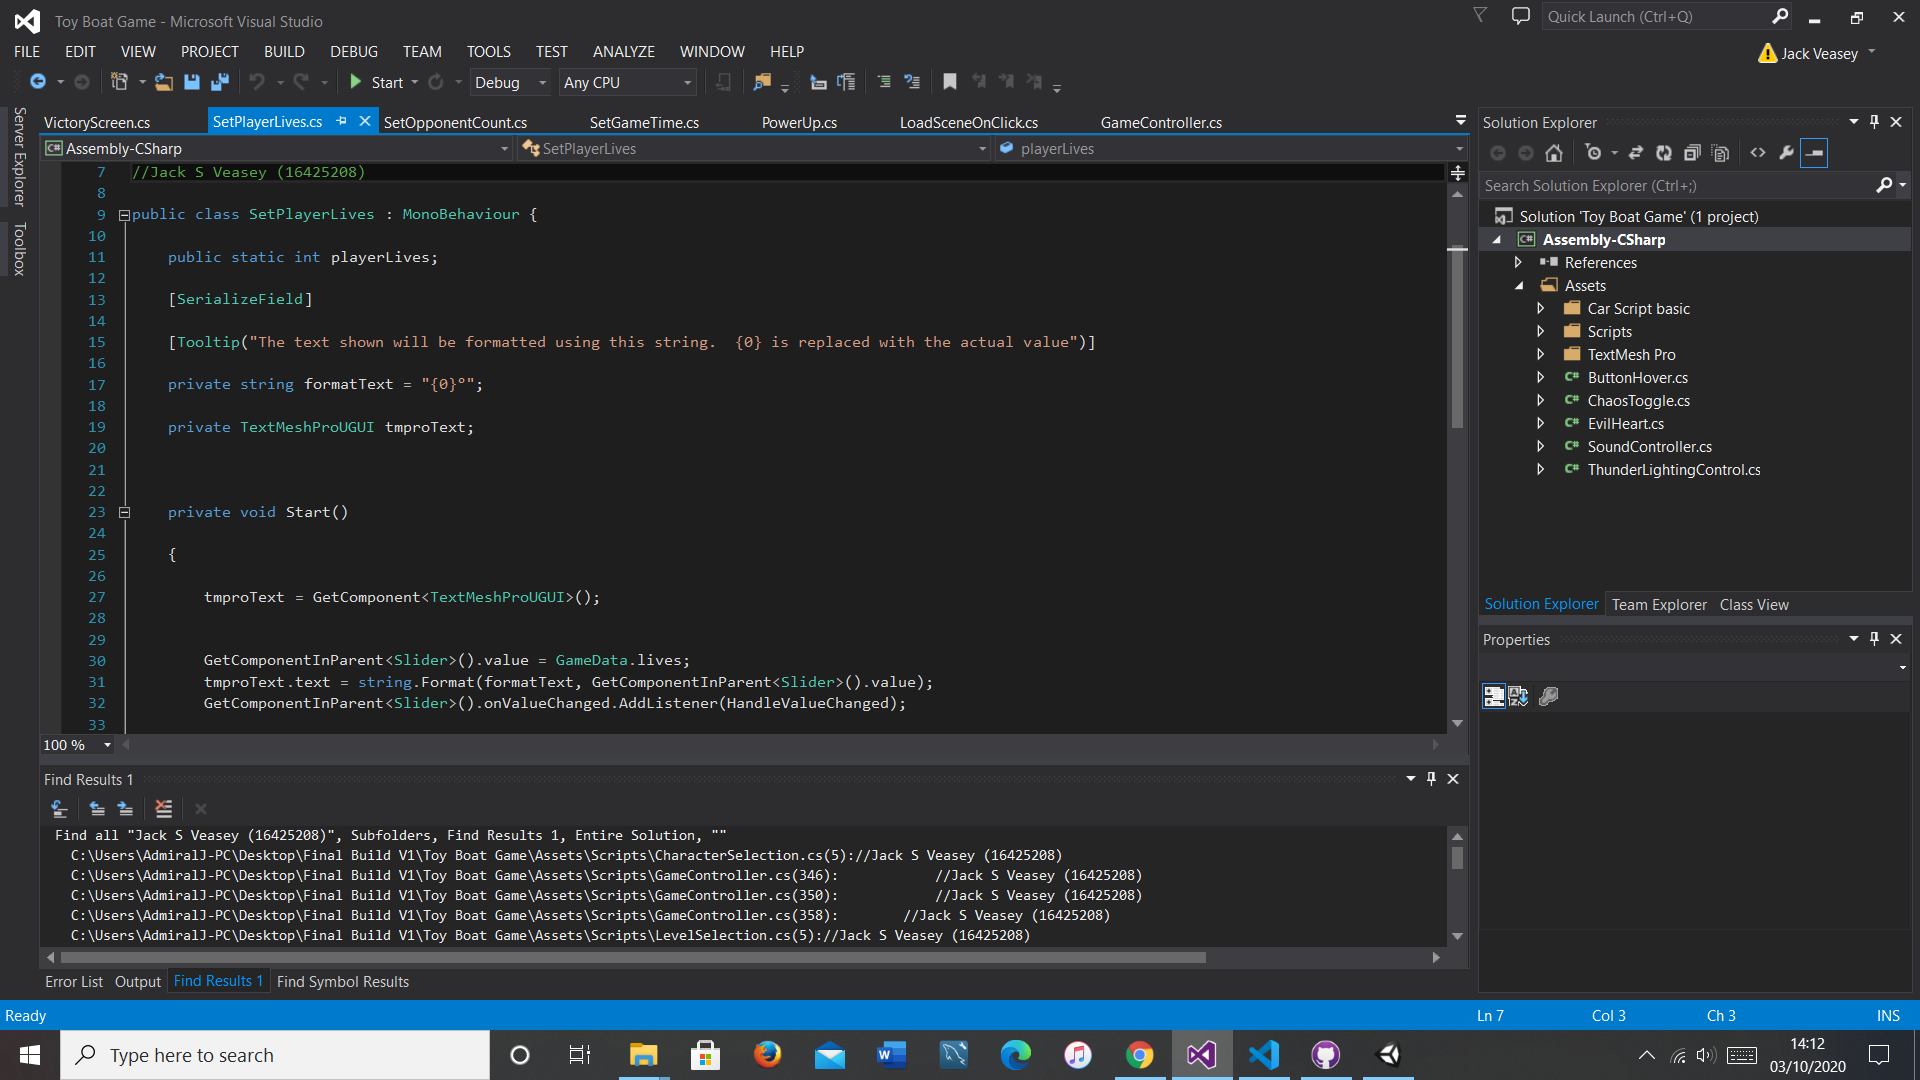Select ChaosToggle.cs in Solution Explorer
Screen dimensions: 1920x1080
tap(1638, 401)
